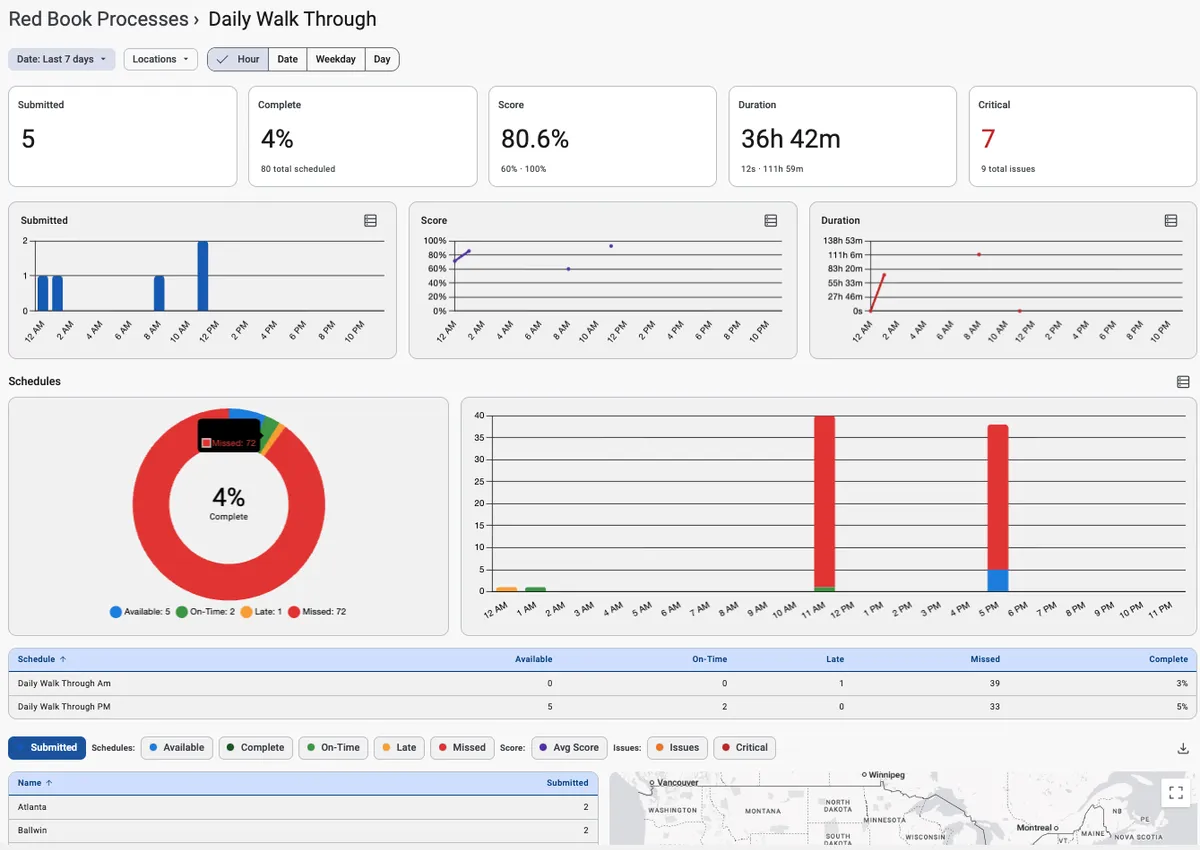The image size is (1200, 850).
Task: Select the Daily Walk Through Am row
Action: pyautogui.click(x=602, y=683)
